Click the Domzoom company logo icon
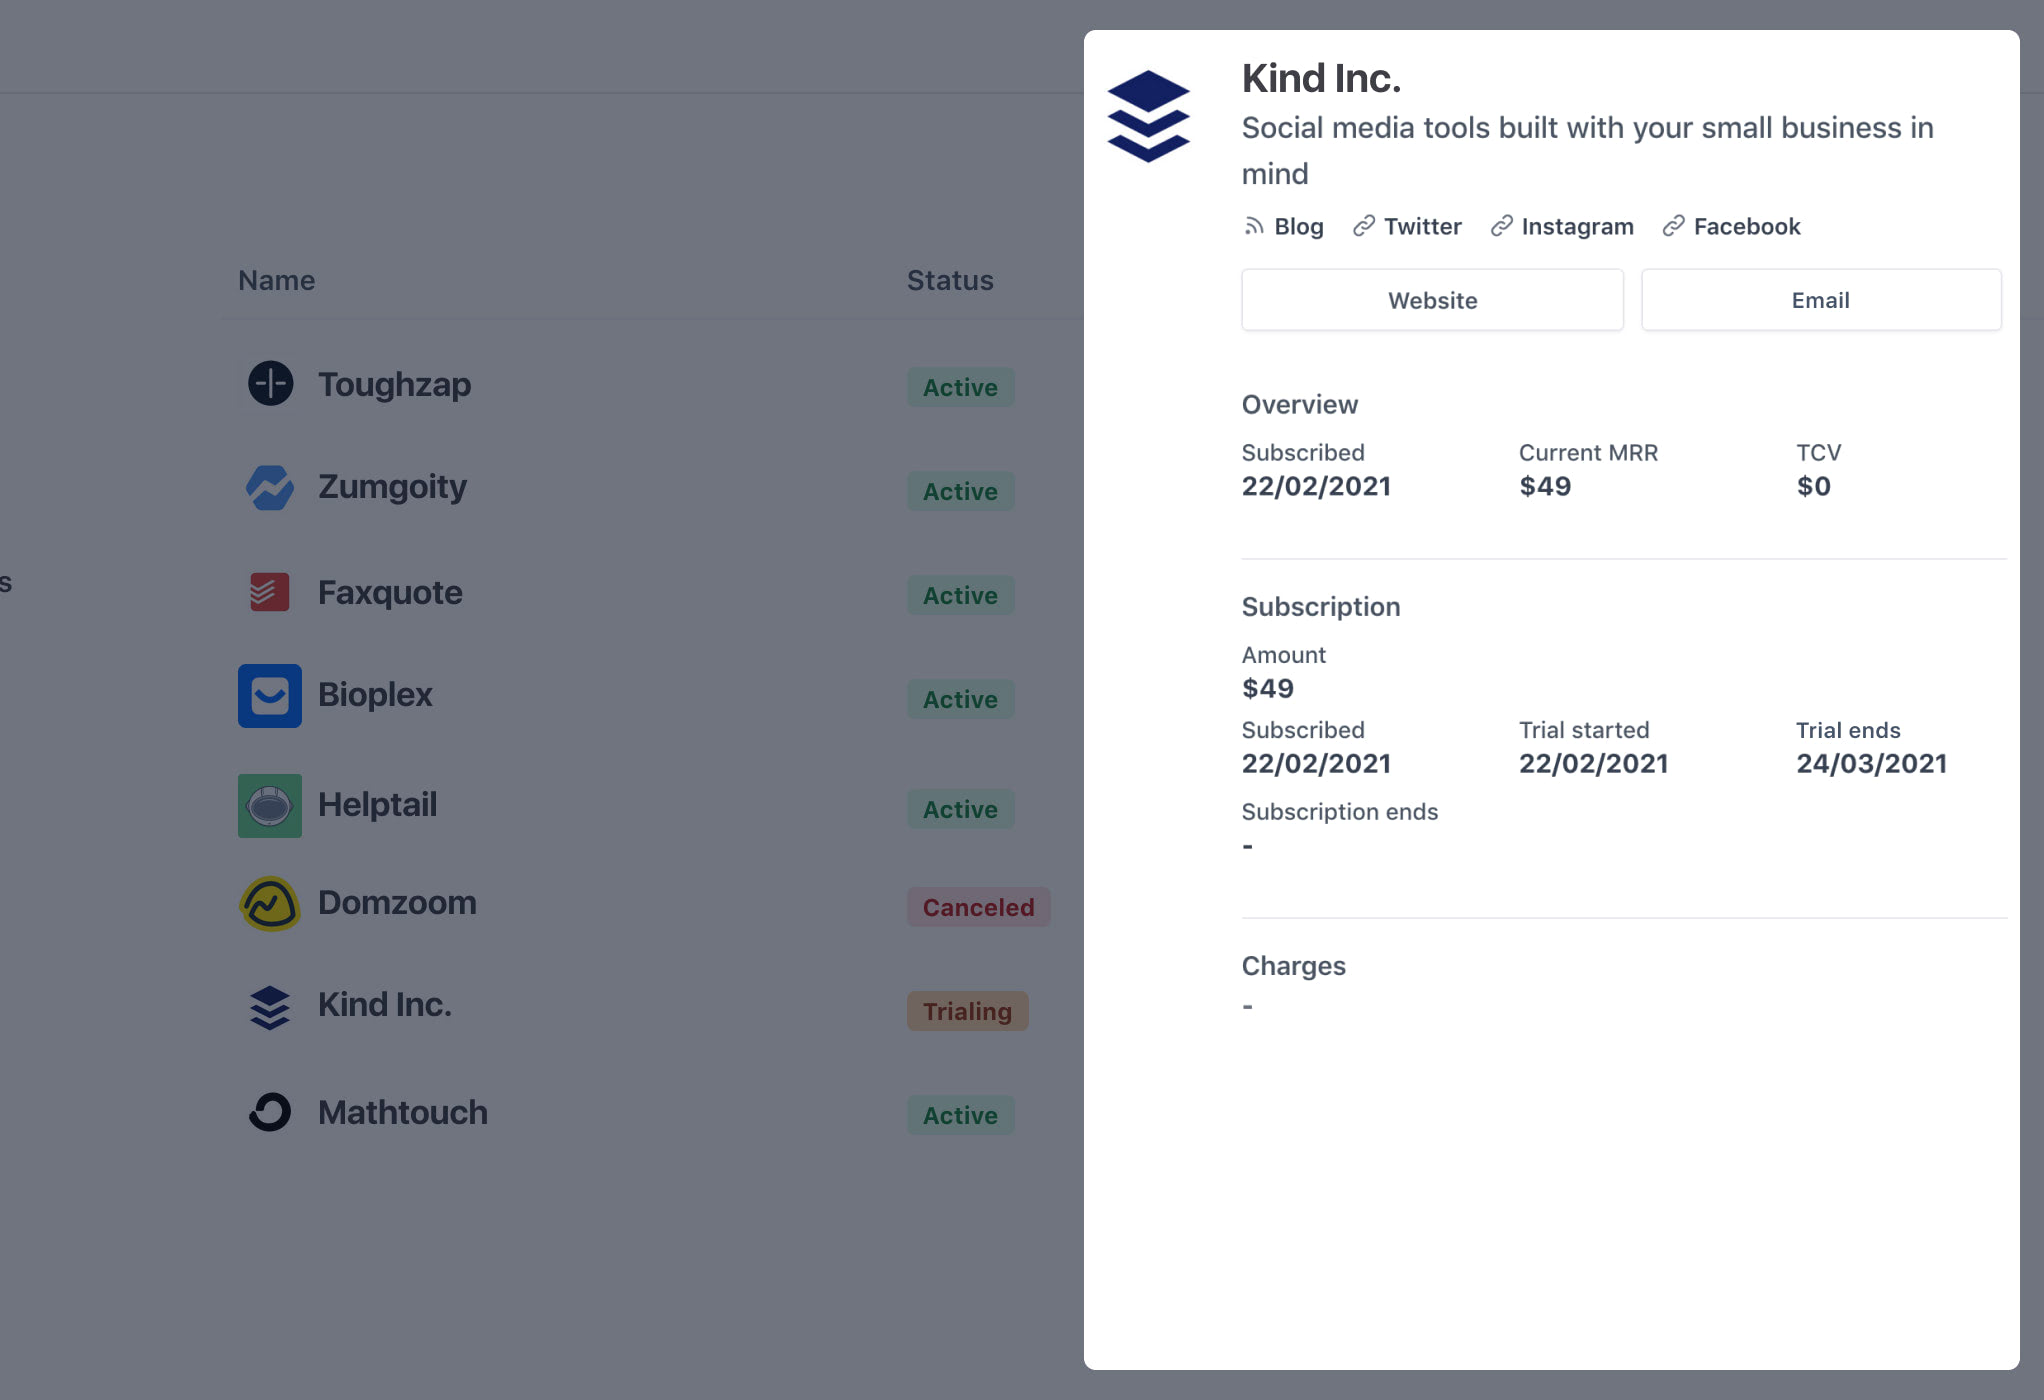The width and height of the screenshot is (2044, 1400). 270,904
